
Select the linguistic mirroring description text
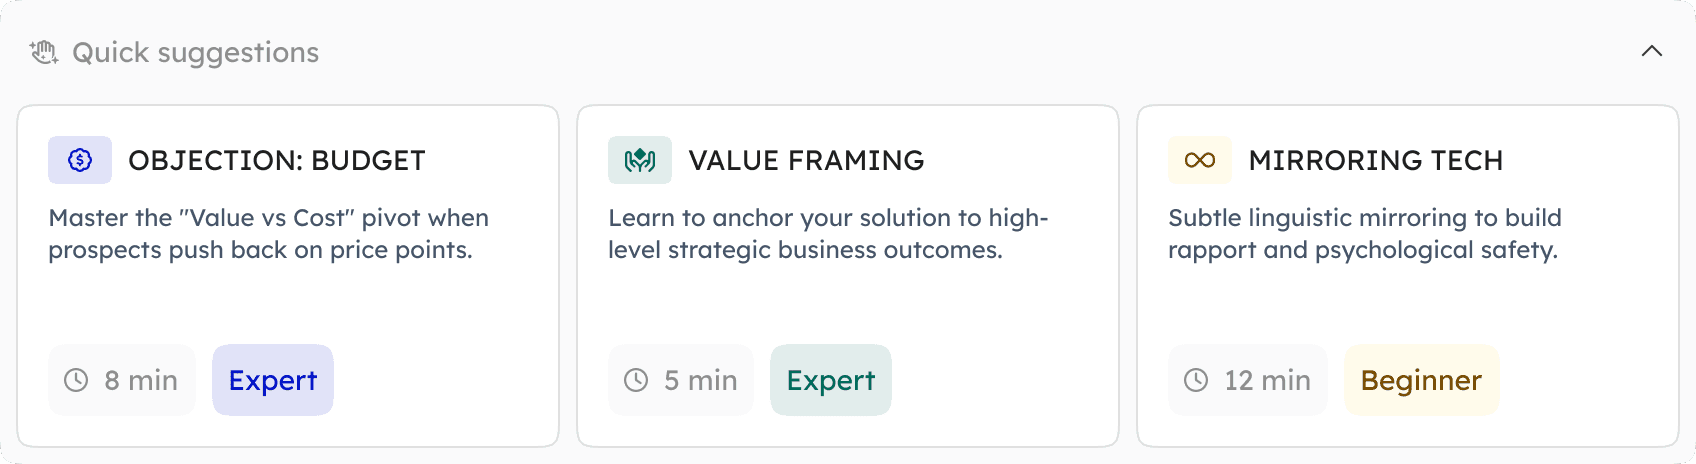click(x=1365, y=234)
